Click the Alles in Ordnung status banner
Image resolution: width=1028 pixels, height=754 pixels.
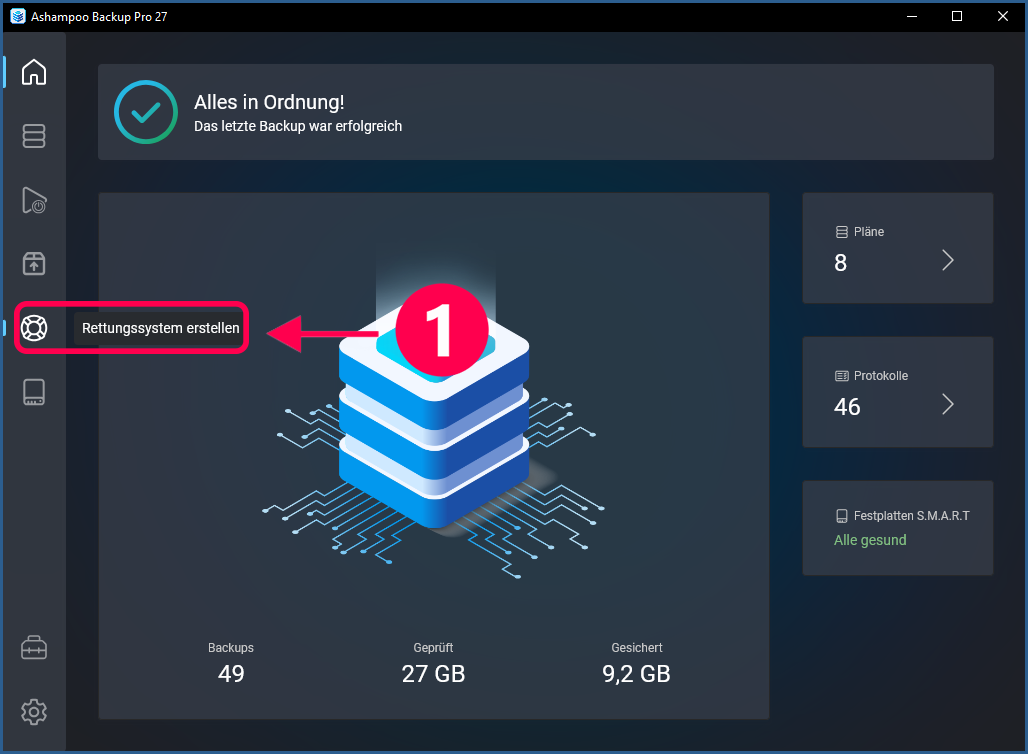click(545, 112)
